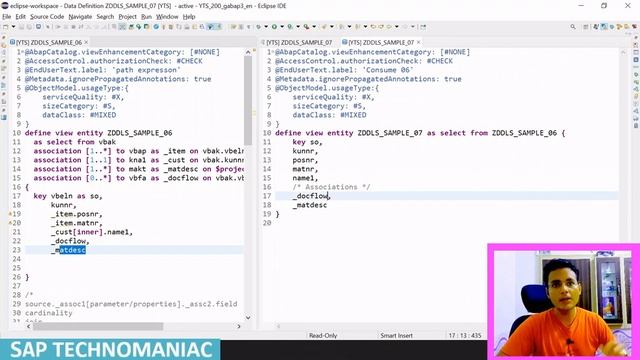Image resolution: width=640 pixels, height=360 pixels.
Task: Close the active ZDDLS_SAMPLE_07 tab
Action: click(418, 42)
